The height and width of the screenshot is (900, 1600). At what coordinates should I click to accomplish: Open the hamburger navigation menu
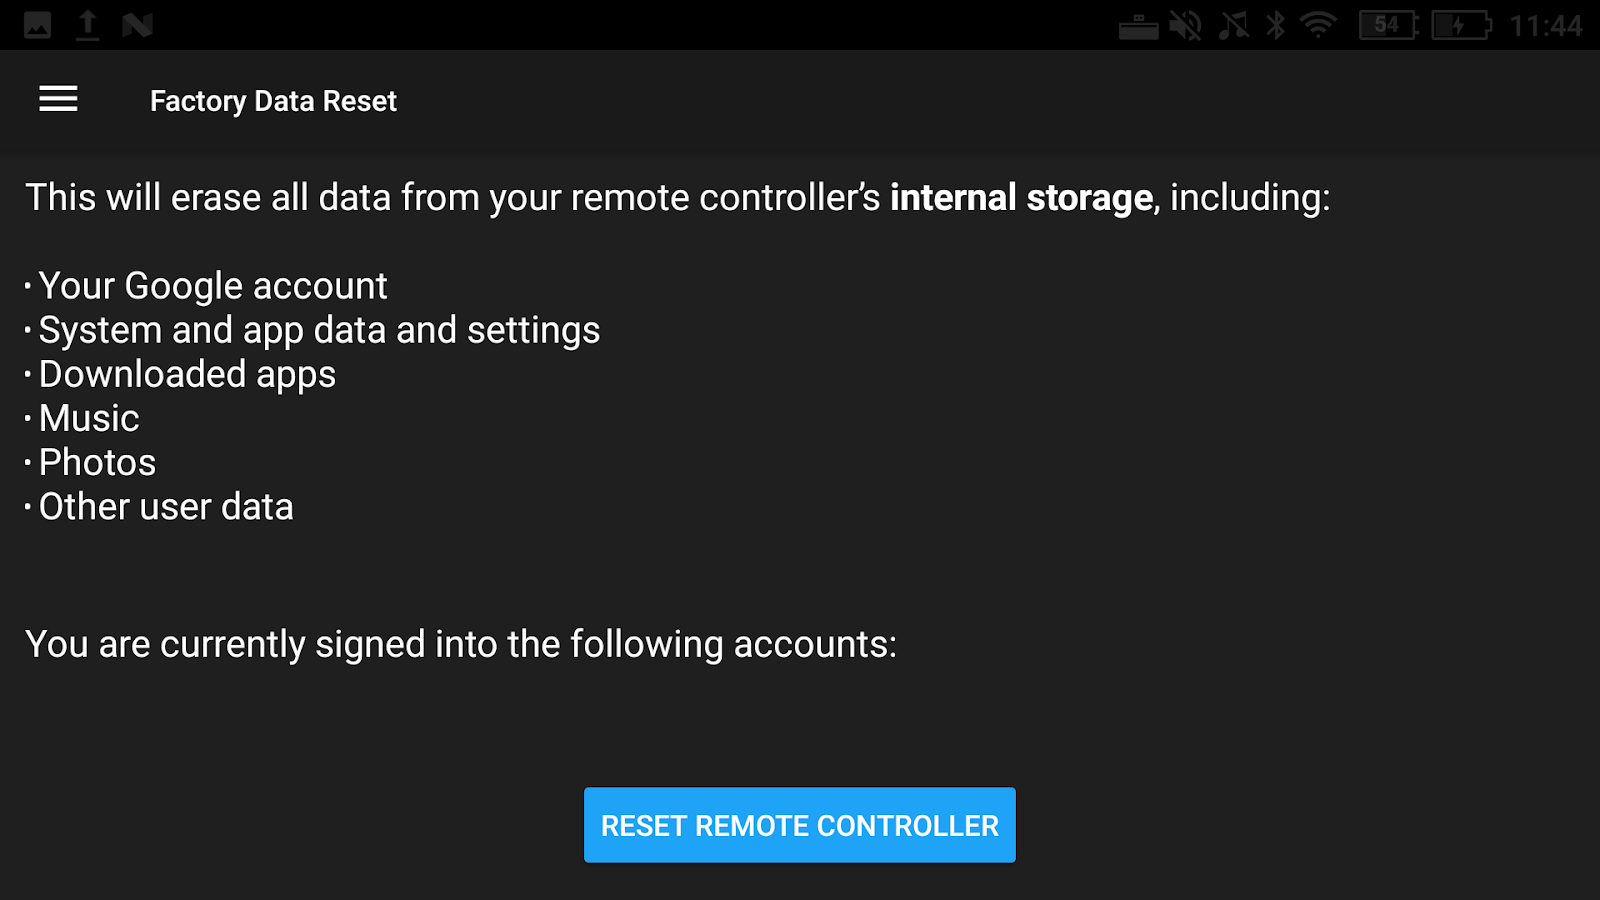(58, 99)
